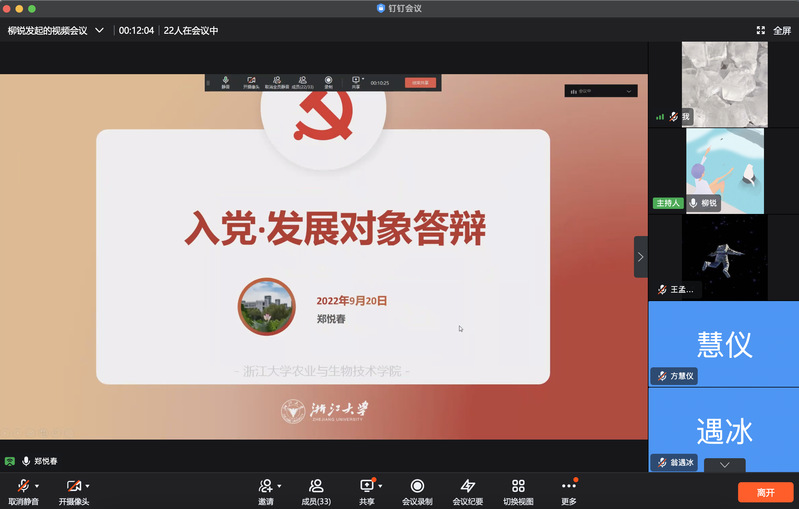Open the dark dropdown at the slide's top-right corner
799x509 pixels.
(x=601, y=91)
